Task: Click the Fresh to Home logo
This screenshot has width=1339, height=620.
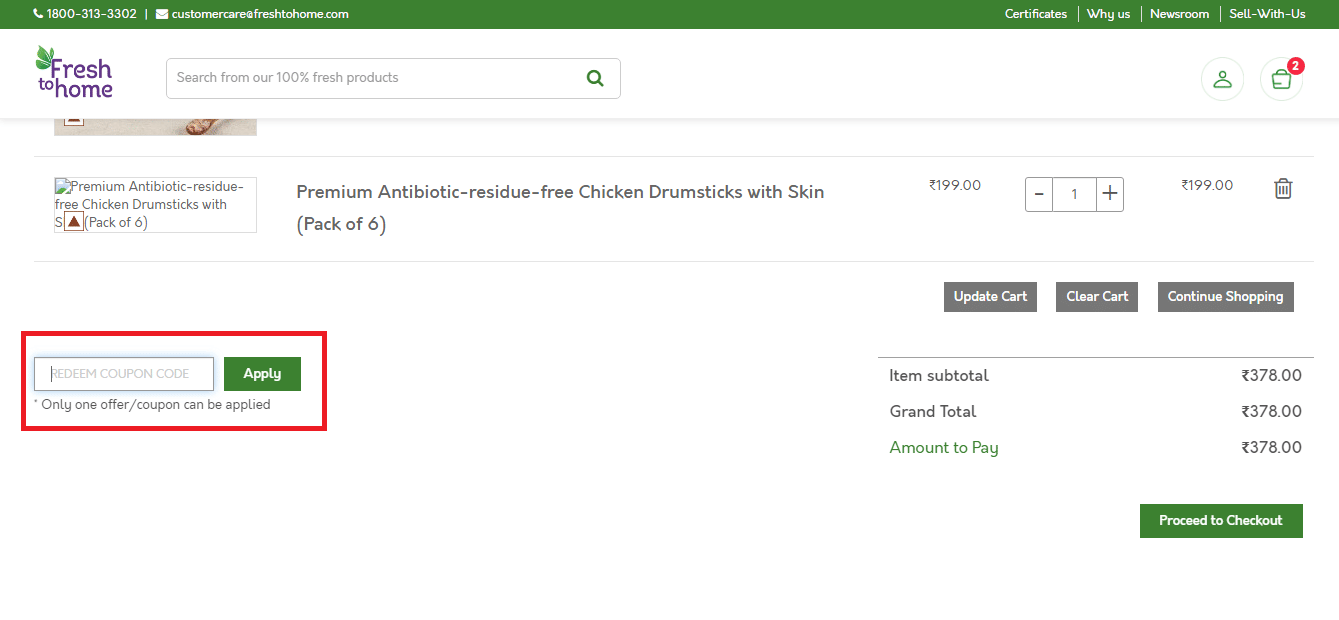Action: point(74,73)
